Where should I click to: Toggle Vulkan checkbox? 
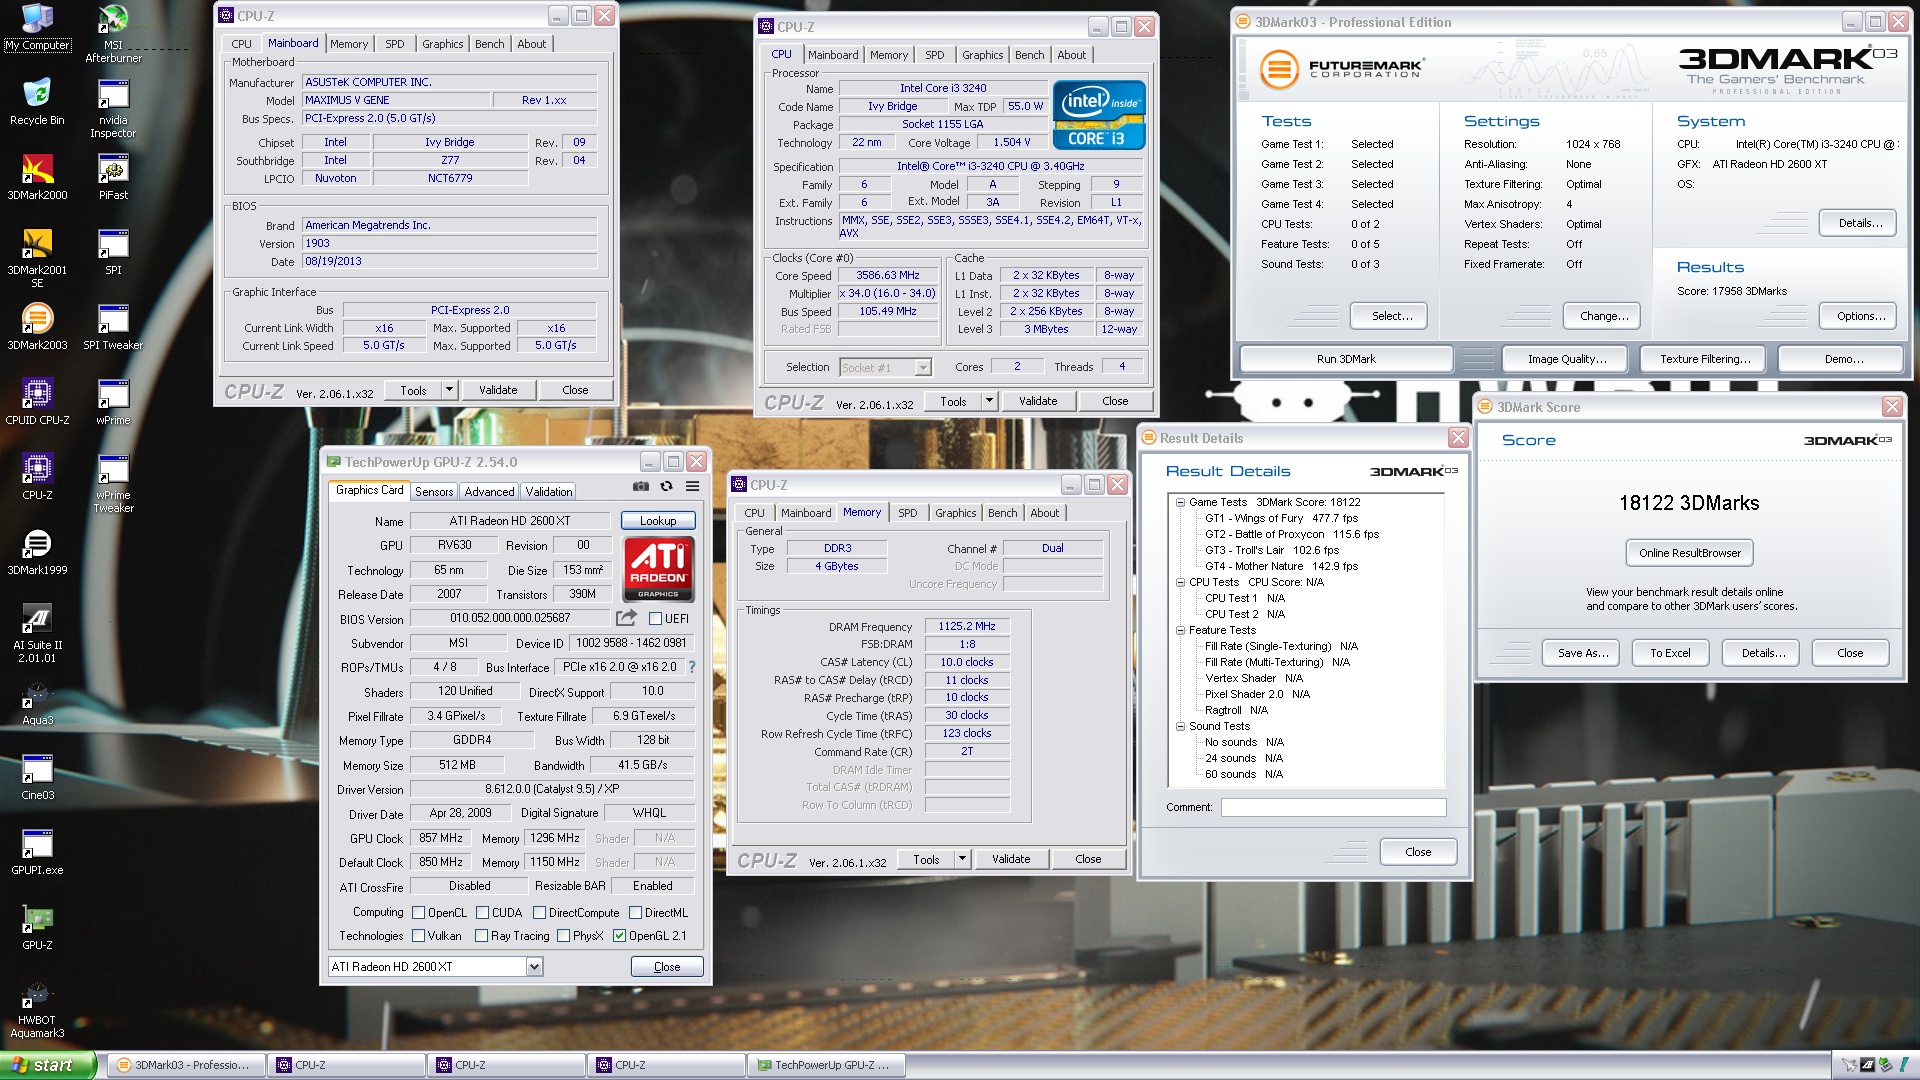pos(418,936)
